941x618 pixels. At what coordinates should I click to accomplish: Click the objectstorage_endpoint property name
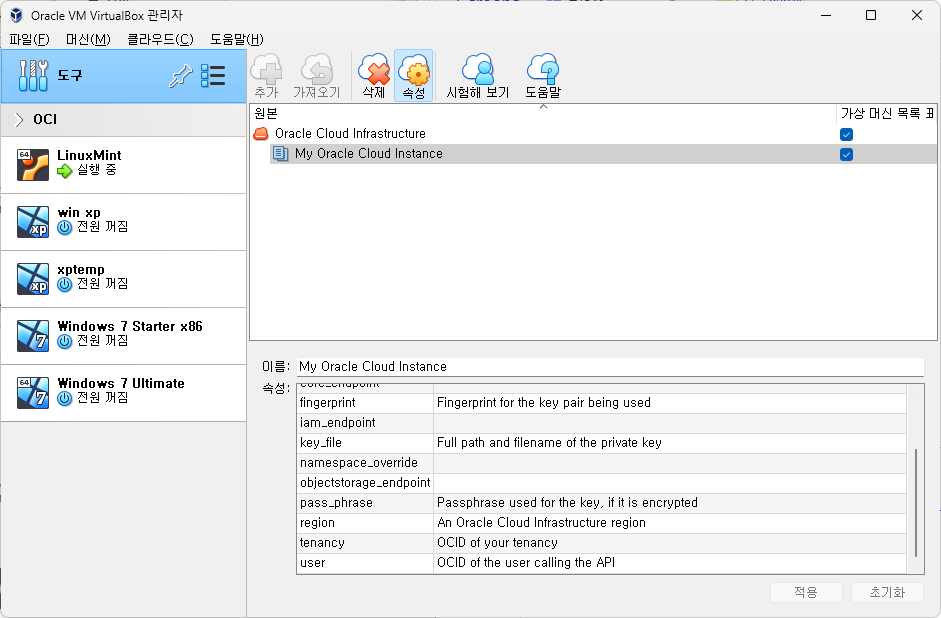365,483
